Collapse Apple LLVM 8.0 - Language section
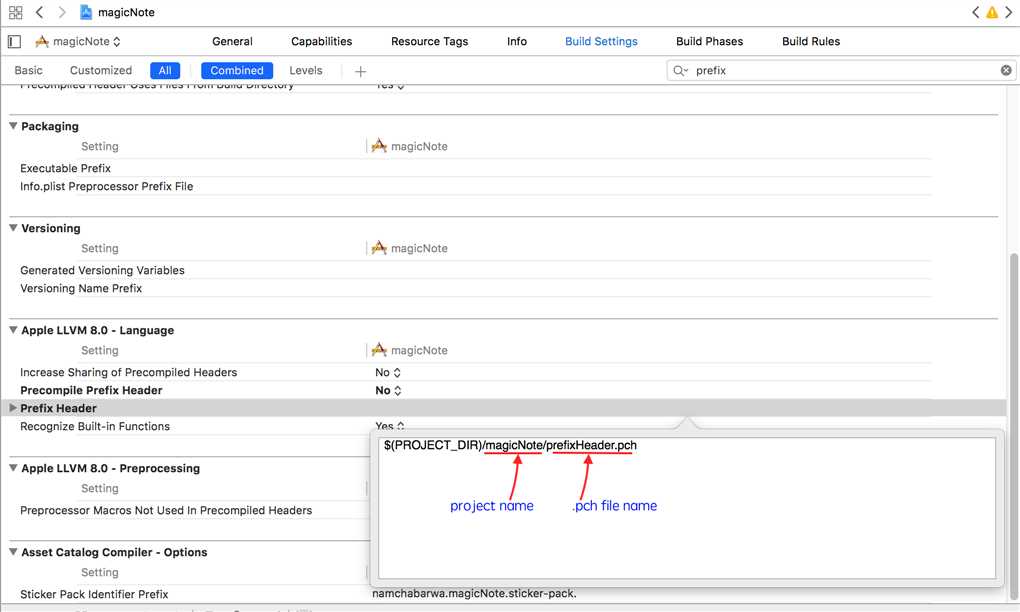 point(13,330)
